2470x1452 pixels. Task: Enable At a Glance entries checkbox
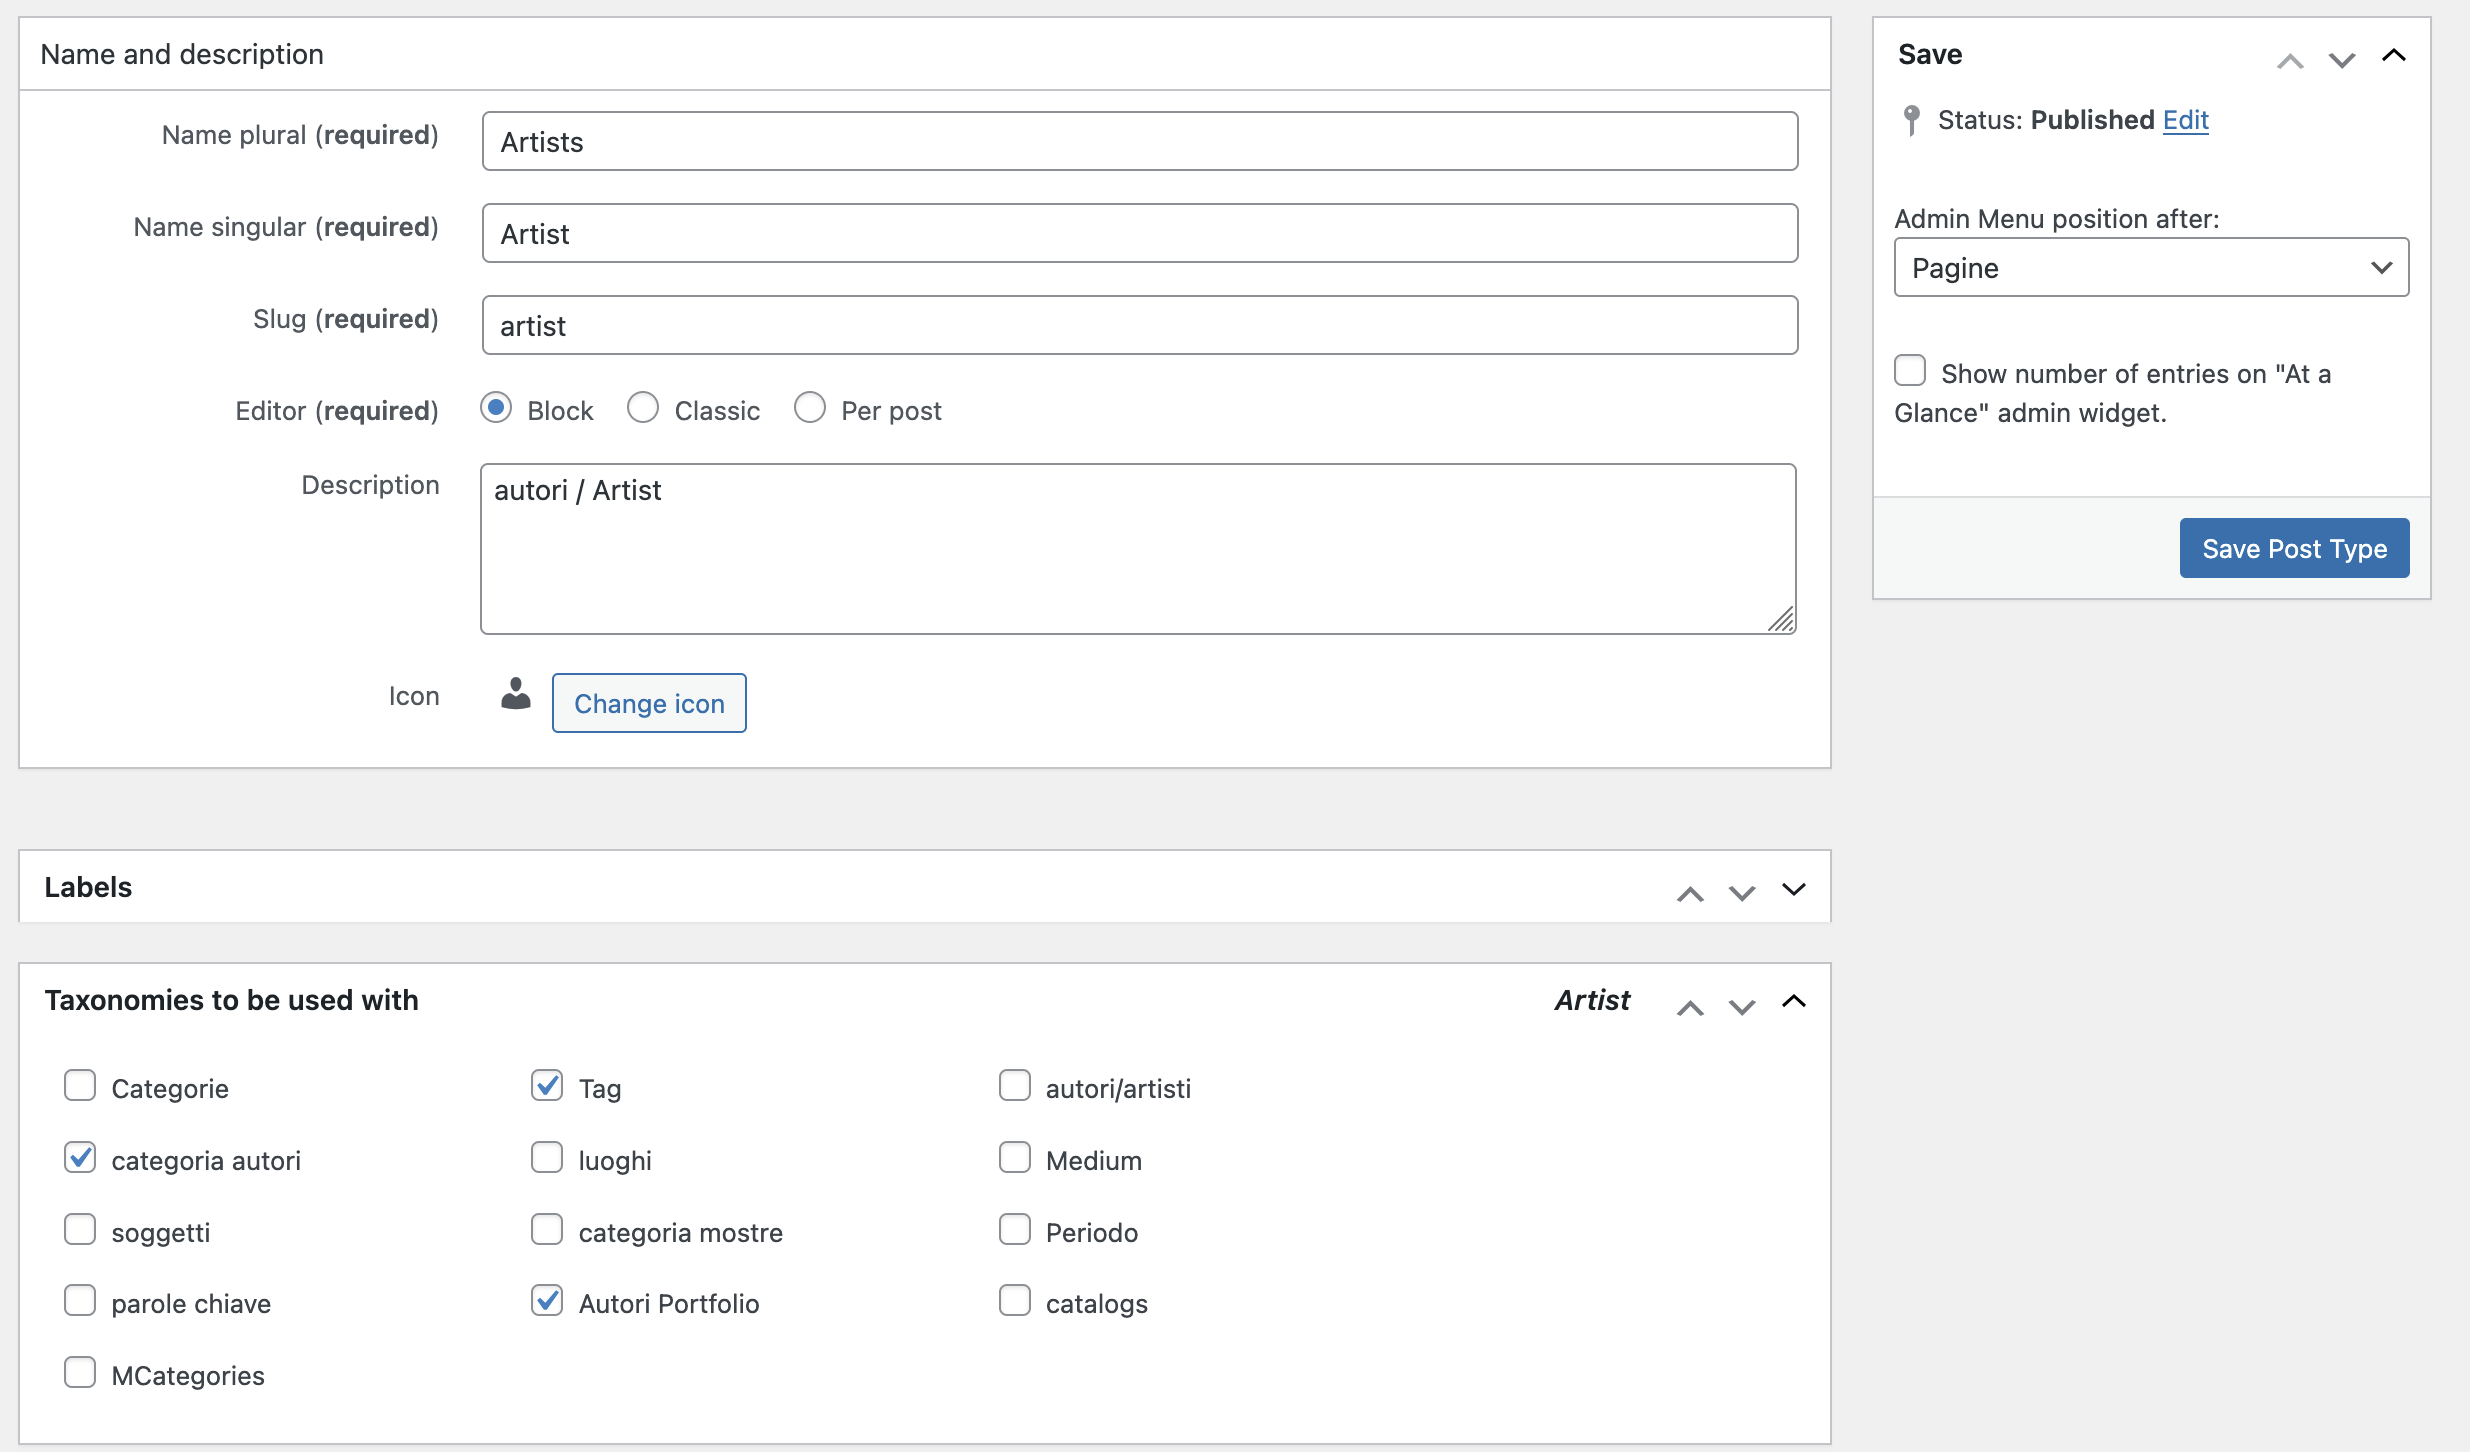(x=1910, y=370)
